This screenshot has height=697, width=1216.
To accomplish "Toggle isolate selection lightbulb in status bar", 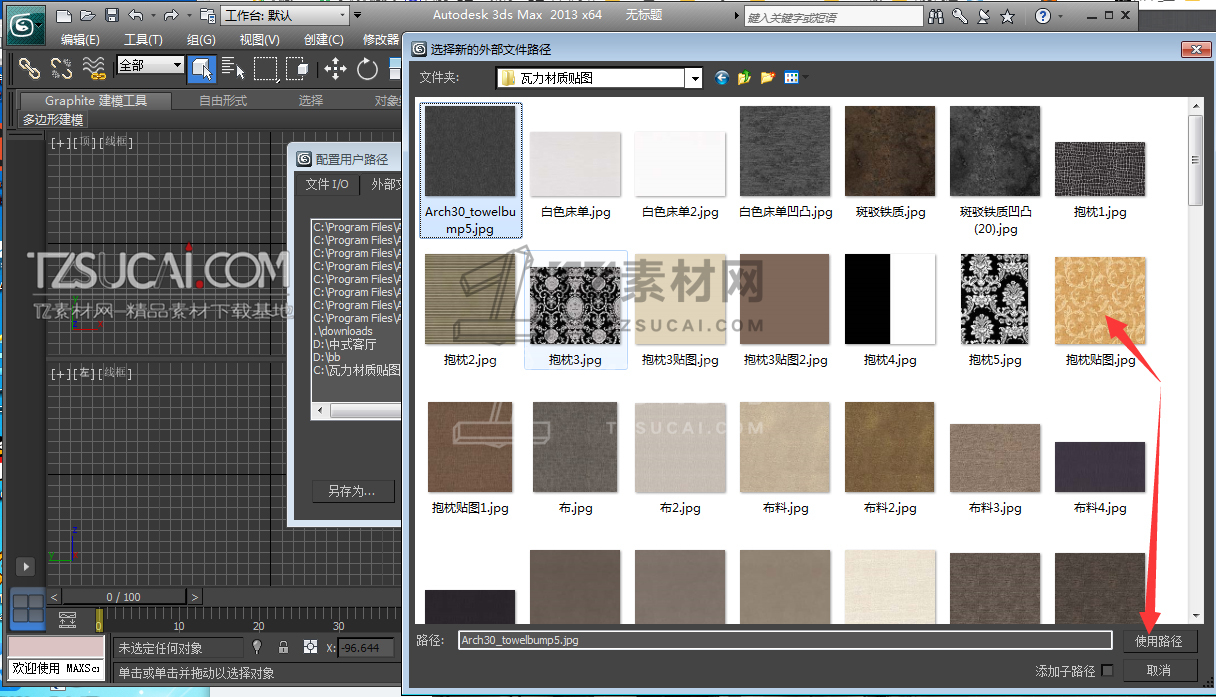I will coord(257,647).
